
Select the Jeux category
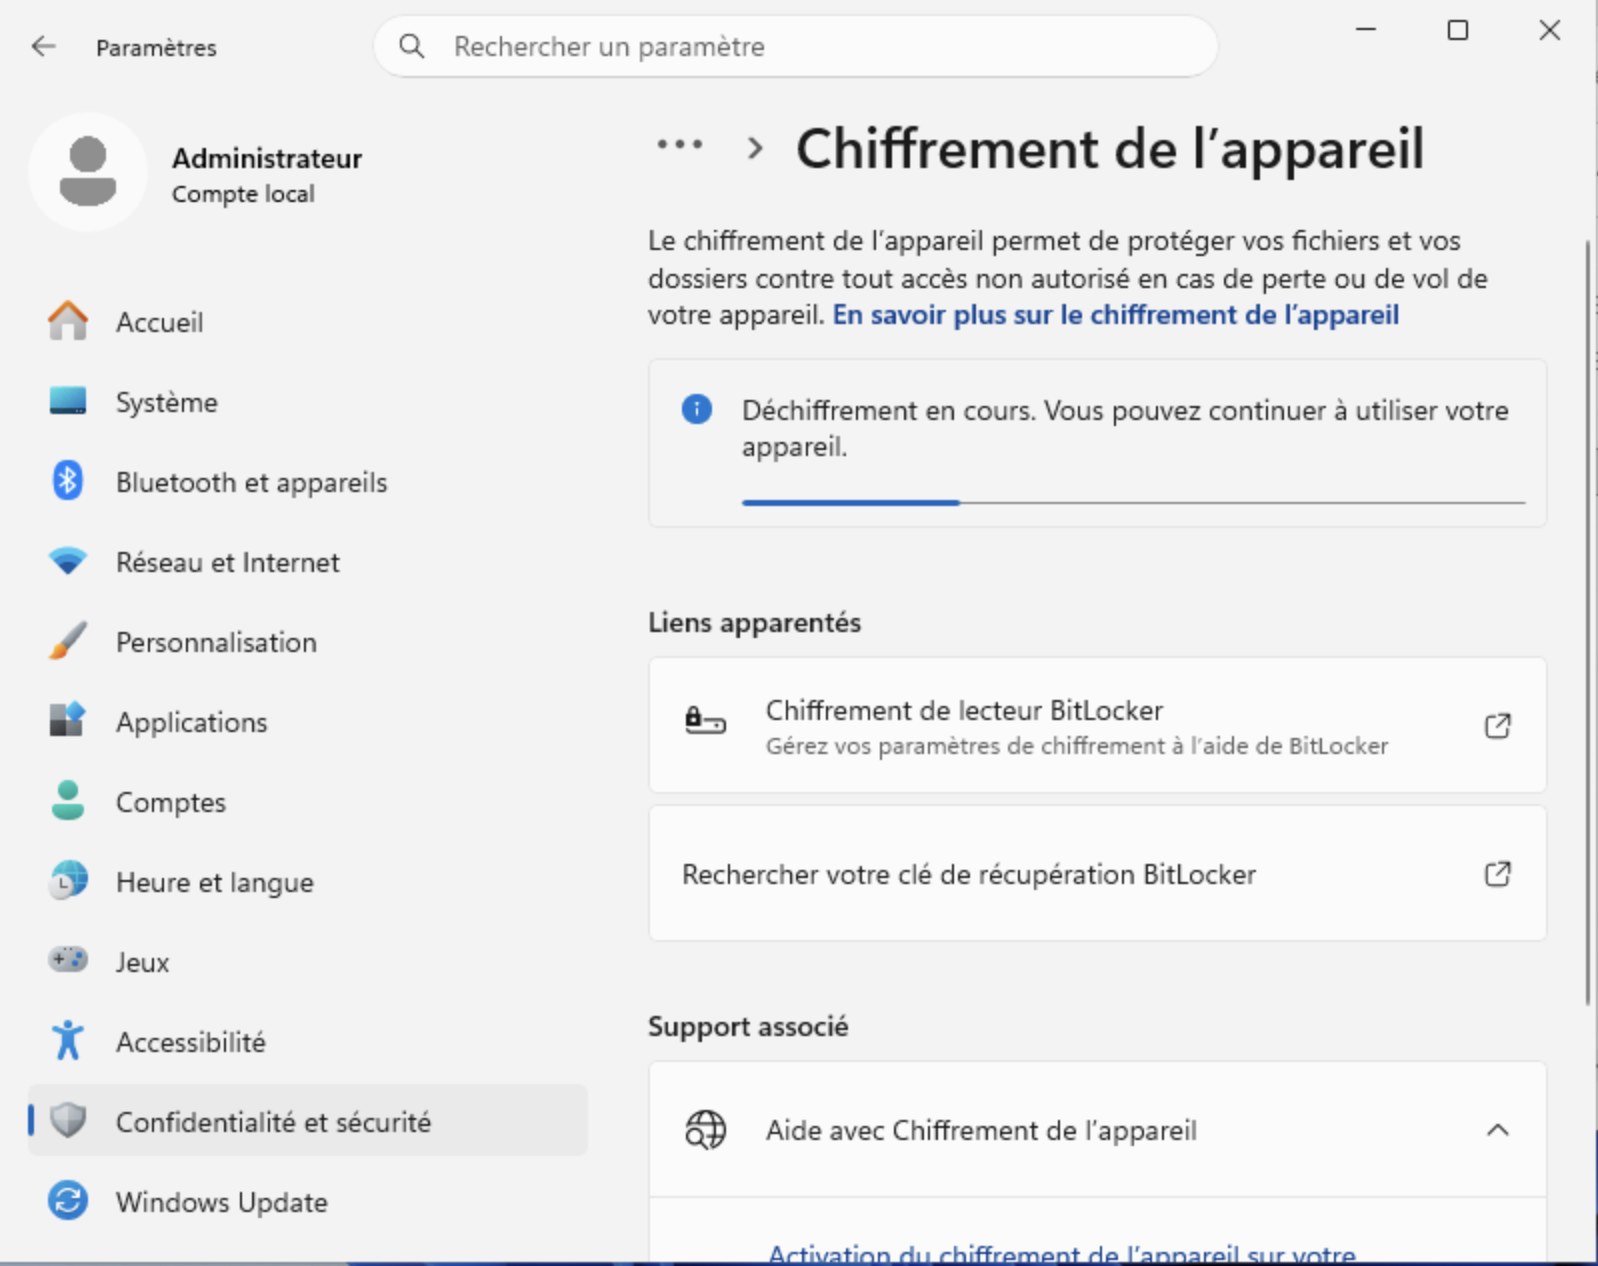click(x=308, y=962)
